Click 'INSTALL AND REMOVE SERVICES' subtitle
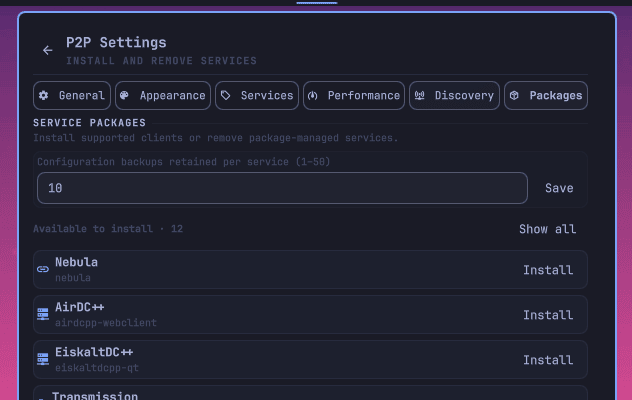Screen dimensions: 632x400 tap(161, 60)
